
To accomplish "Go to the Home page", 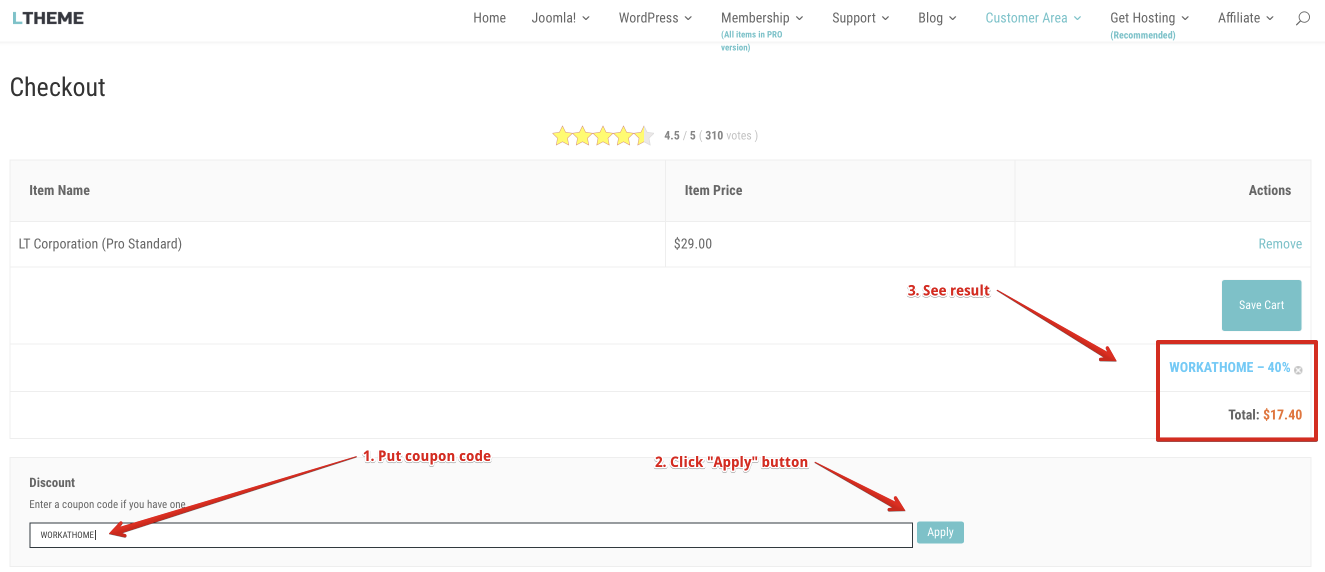I will pos(489,18).
